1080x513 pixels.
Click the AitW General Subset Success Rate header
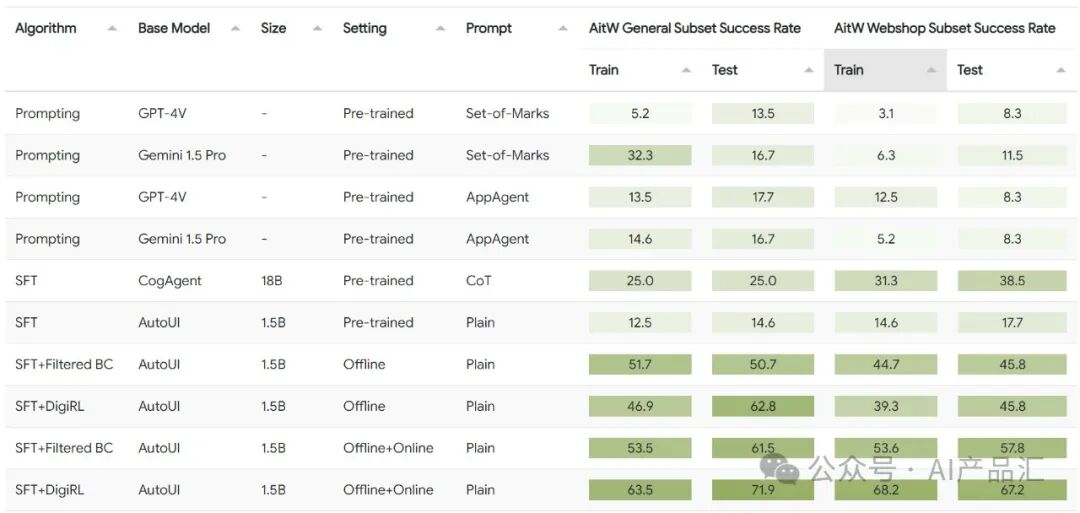(x=695, y=28)
